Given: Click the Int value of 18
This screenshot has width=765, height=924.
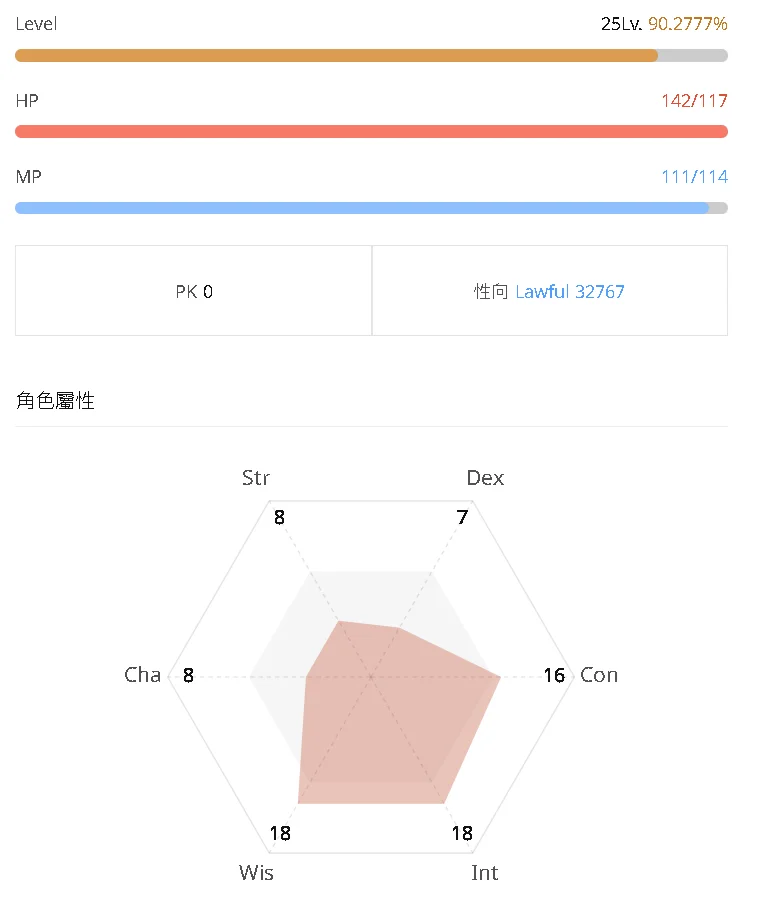Looking at the screenshot, I should [461, 833].
